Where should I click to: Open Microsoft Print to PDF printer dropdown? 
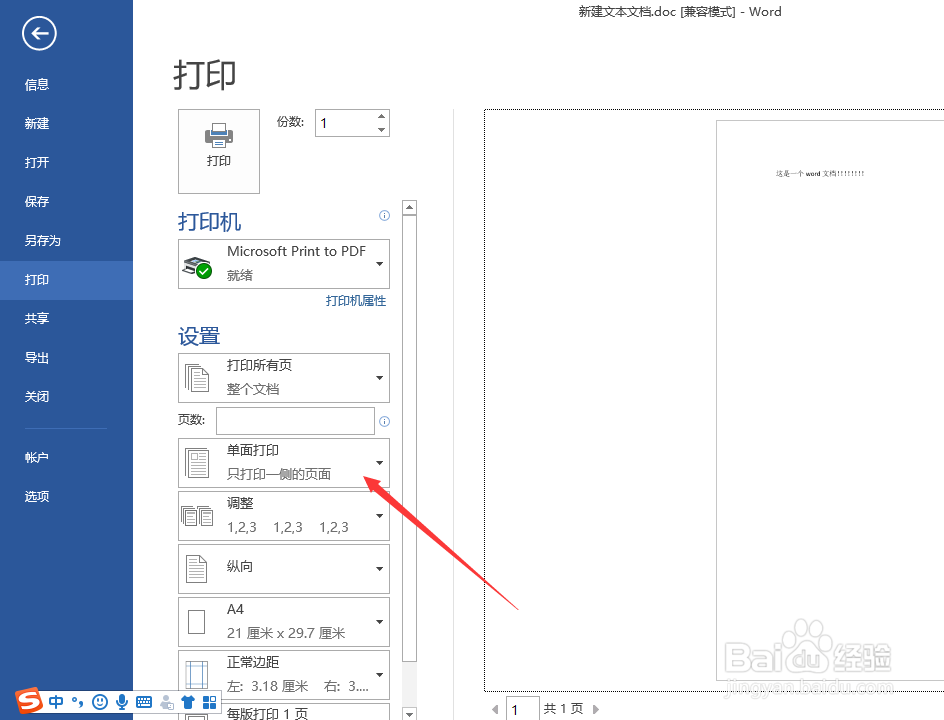coord(379,264)
